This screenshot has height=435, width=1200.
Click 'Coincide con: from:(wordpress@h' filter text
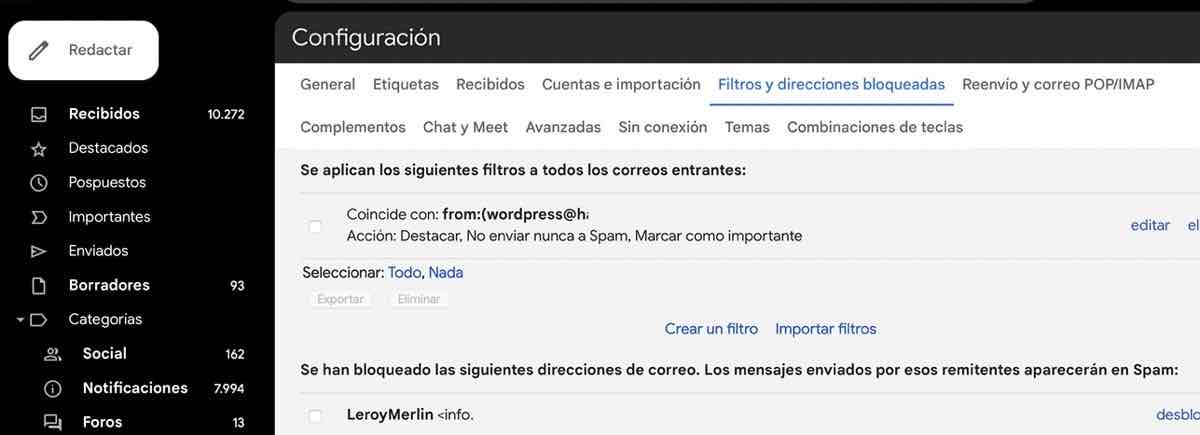pos(467,214)
